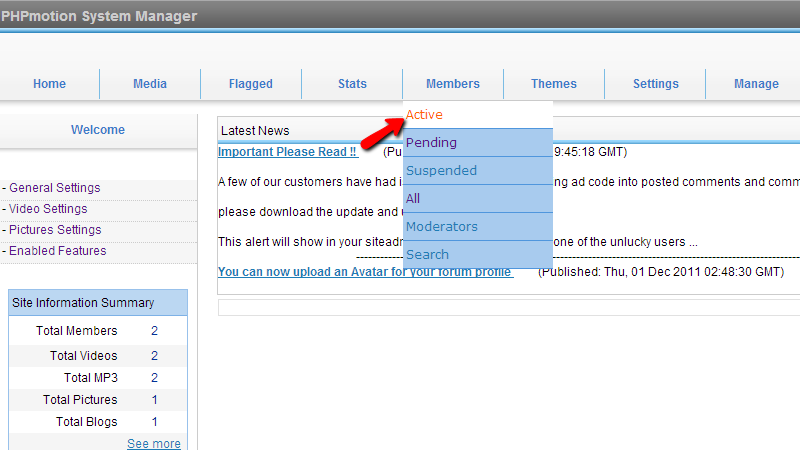Viewport: 800px width, 450px height.
Task: Click the Total MP3 label
Action: pos(91,378)
